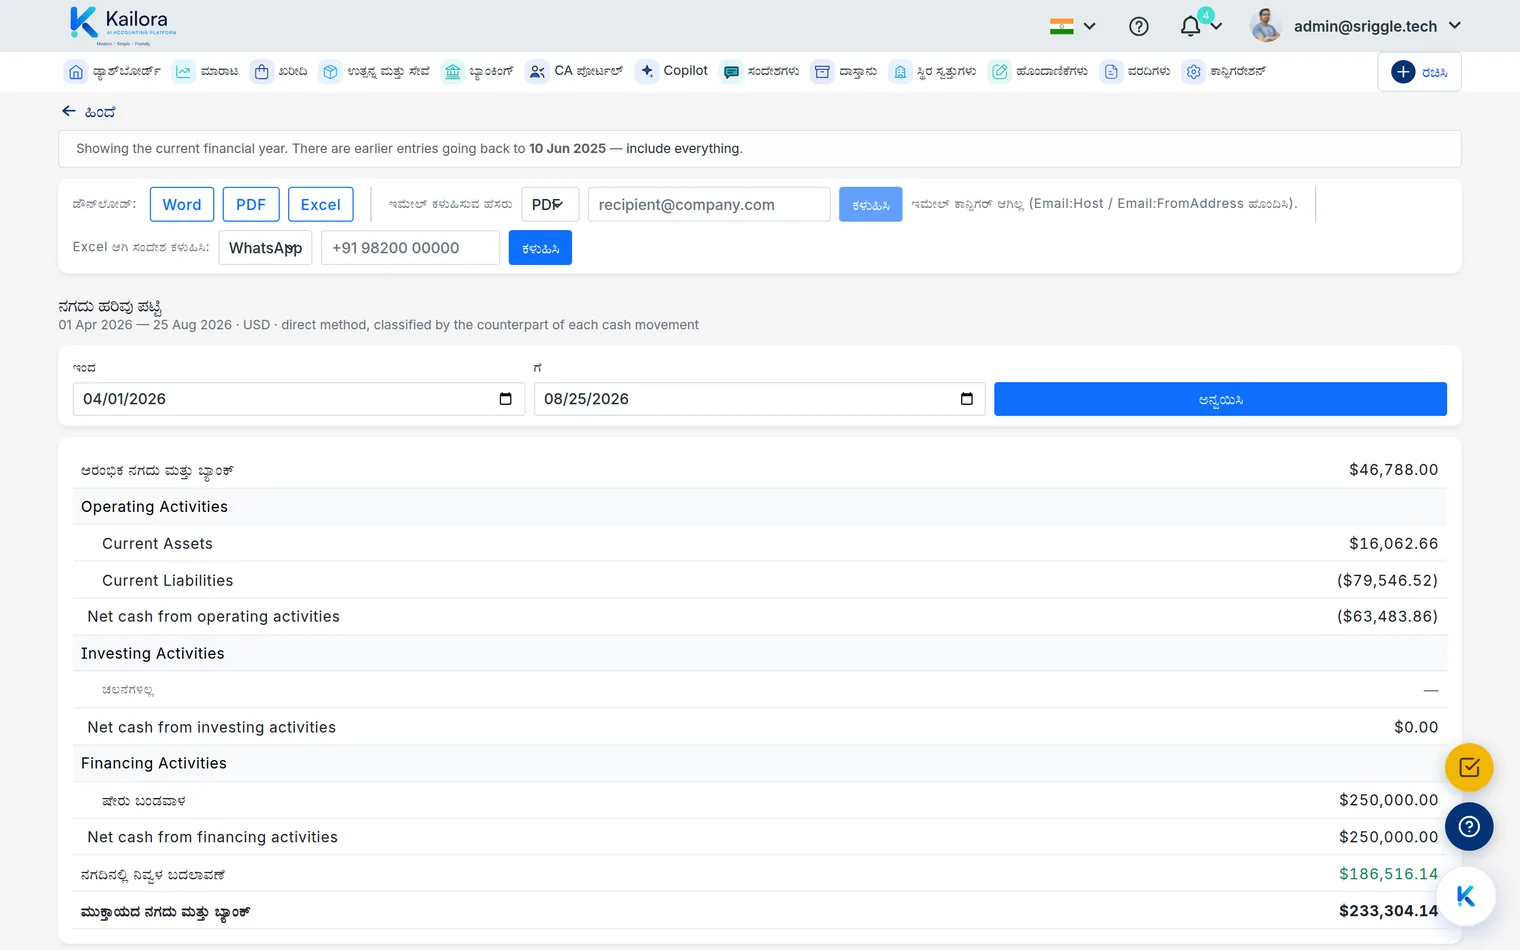Open the WhatsApp channel dropdown
1520x950 pixels.
pyautogui.click(x=265, y=248)
